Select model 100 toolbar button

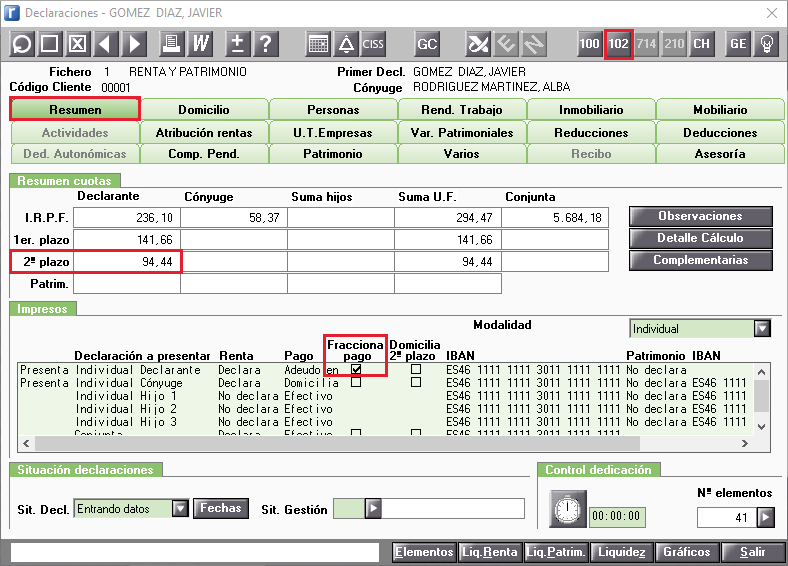tap(589, 44)
